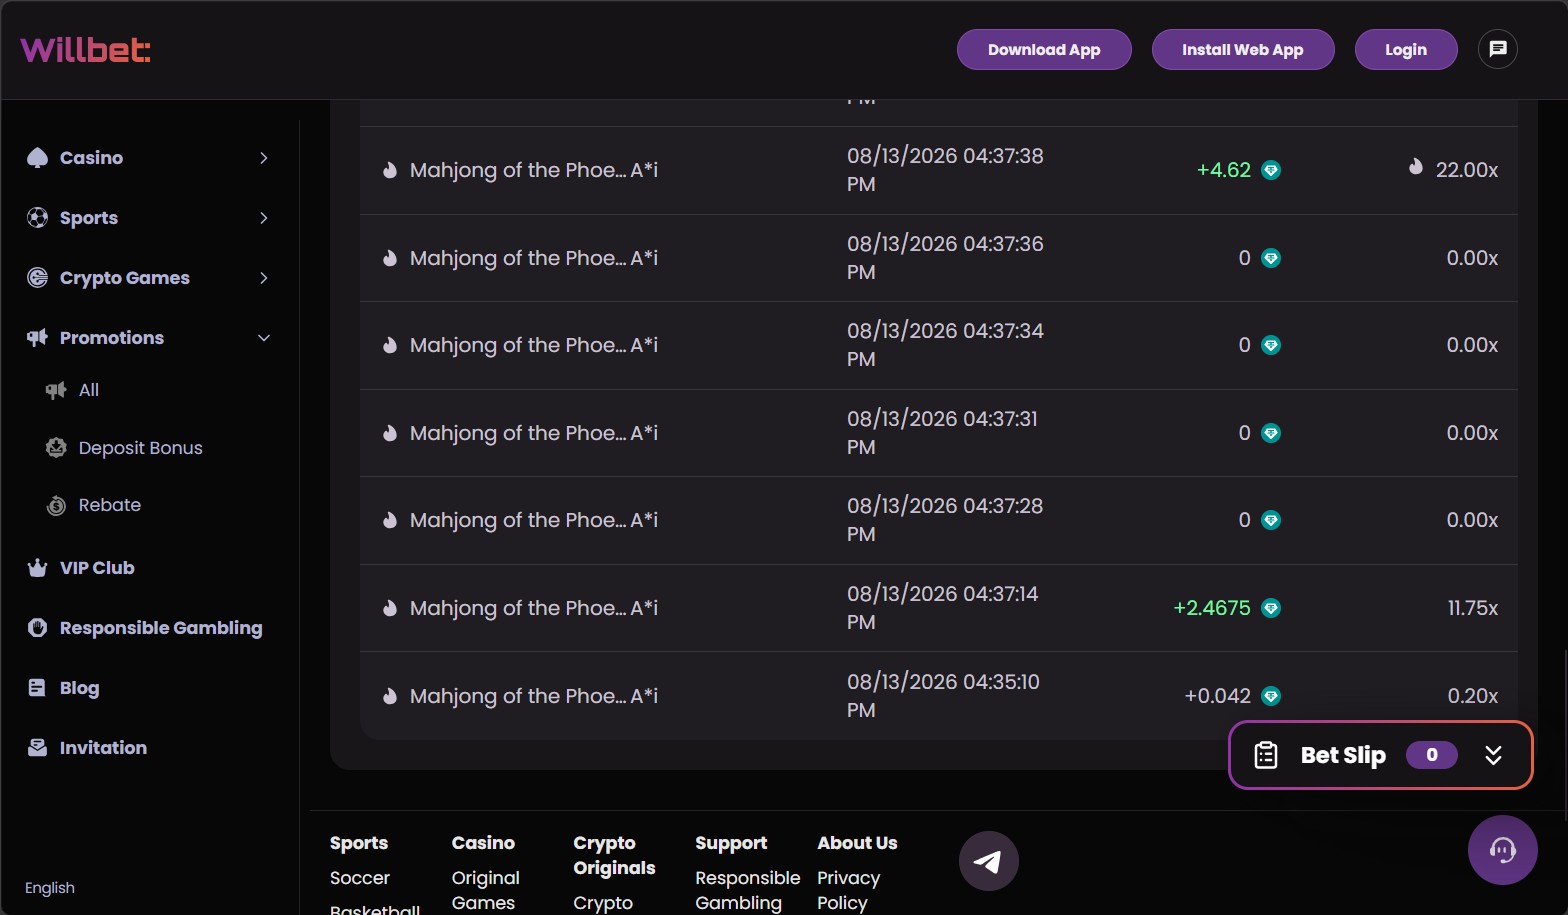Click the About Us footer heading
1568x915 pixels.
857,843
